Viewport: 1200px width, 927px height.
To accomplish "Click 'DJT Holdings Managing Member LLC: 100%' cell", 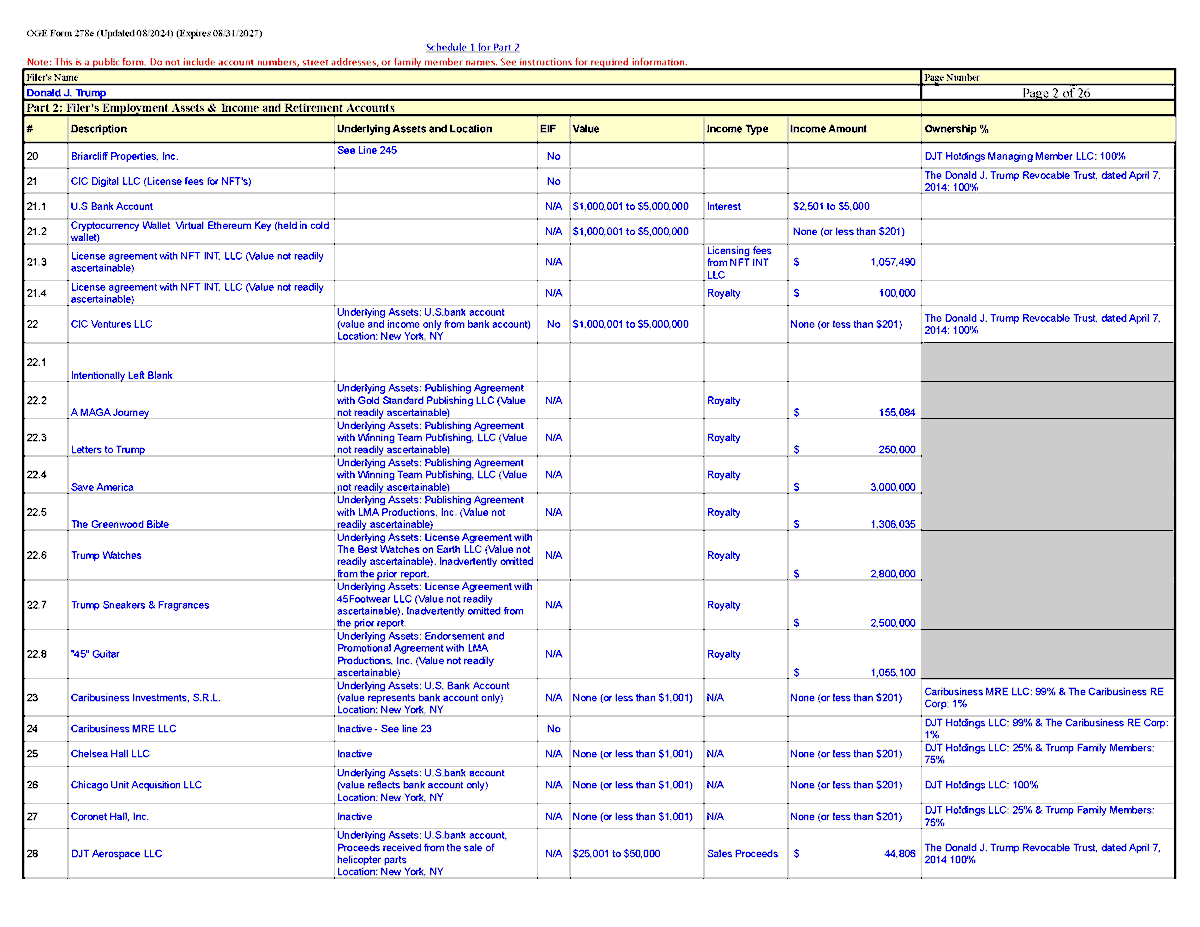I will 1025,157.
